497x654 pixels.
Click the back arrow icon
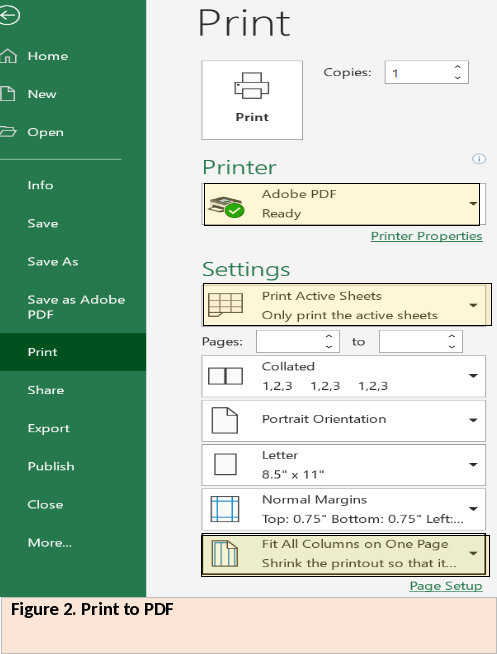pyautogui.click(x=9, y=15)
